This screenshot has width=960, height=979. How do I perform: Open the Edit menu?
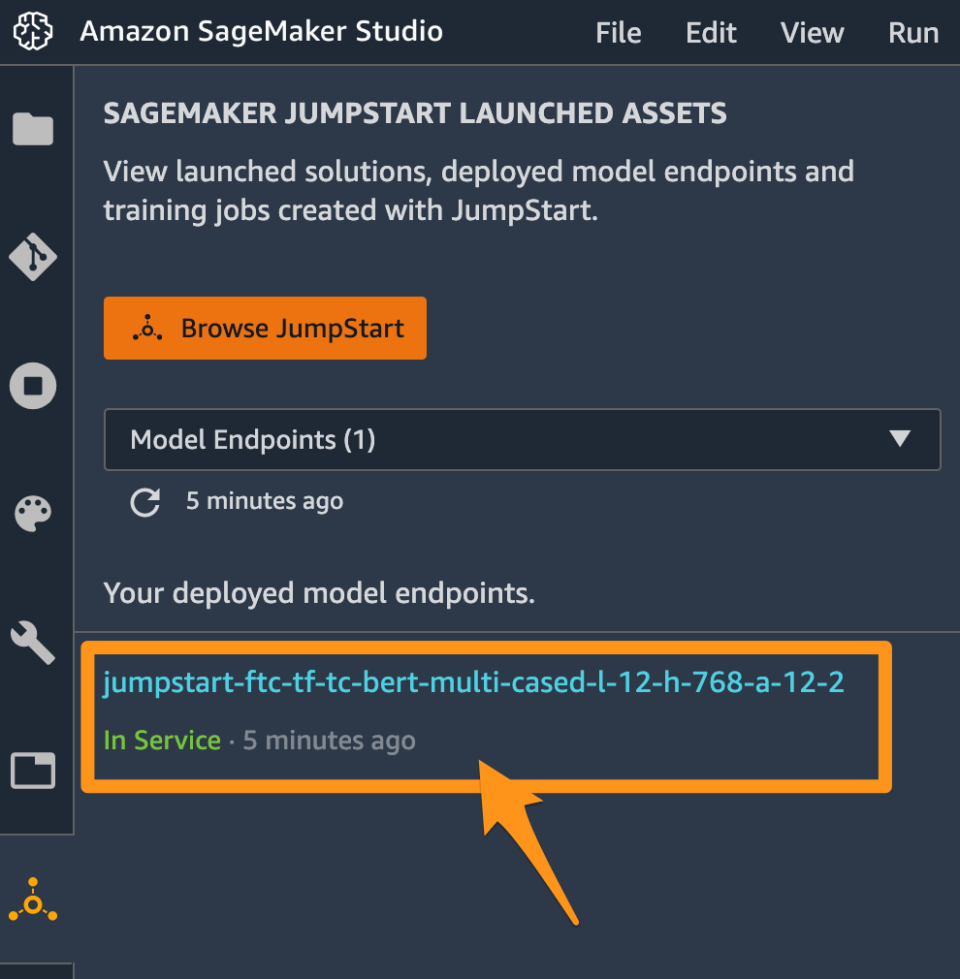[710, 32]
